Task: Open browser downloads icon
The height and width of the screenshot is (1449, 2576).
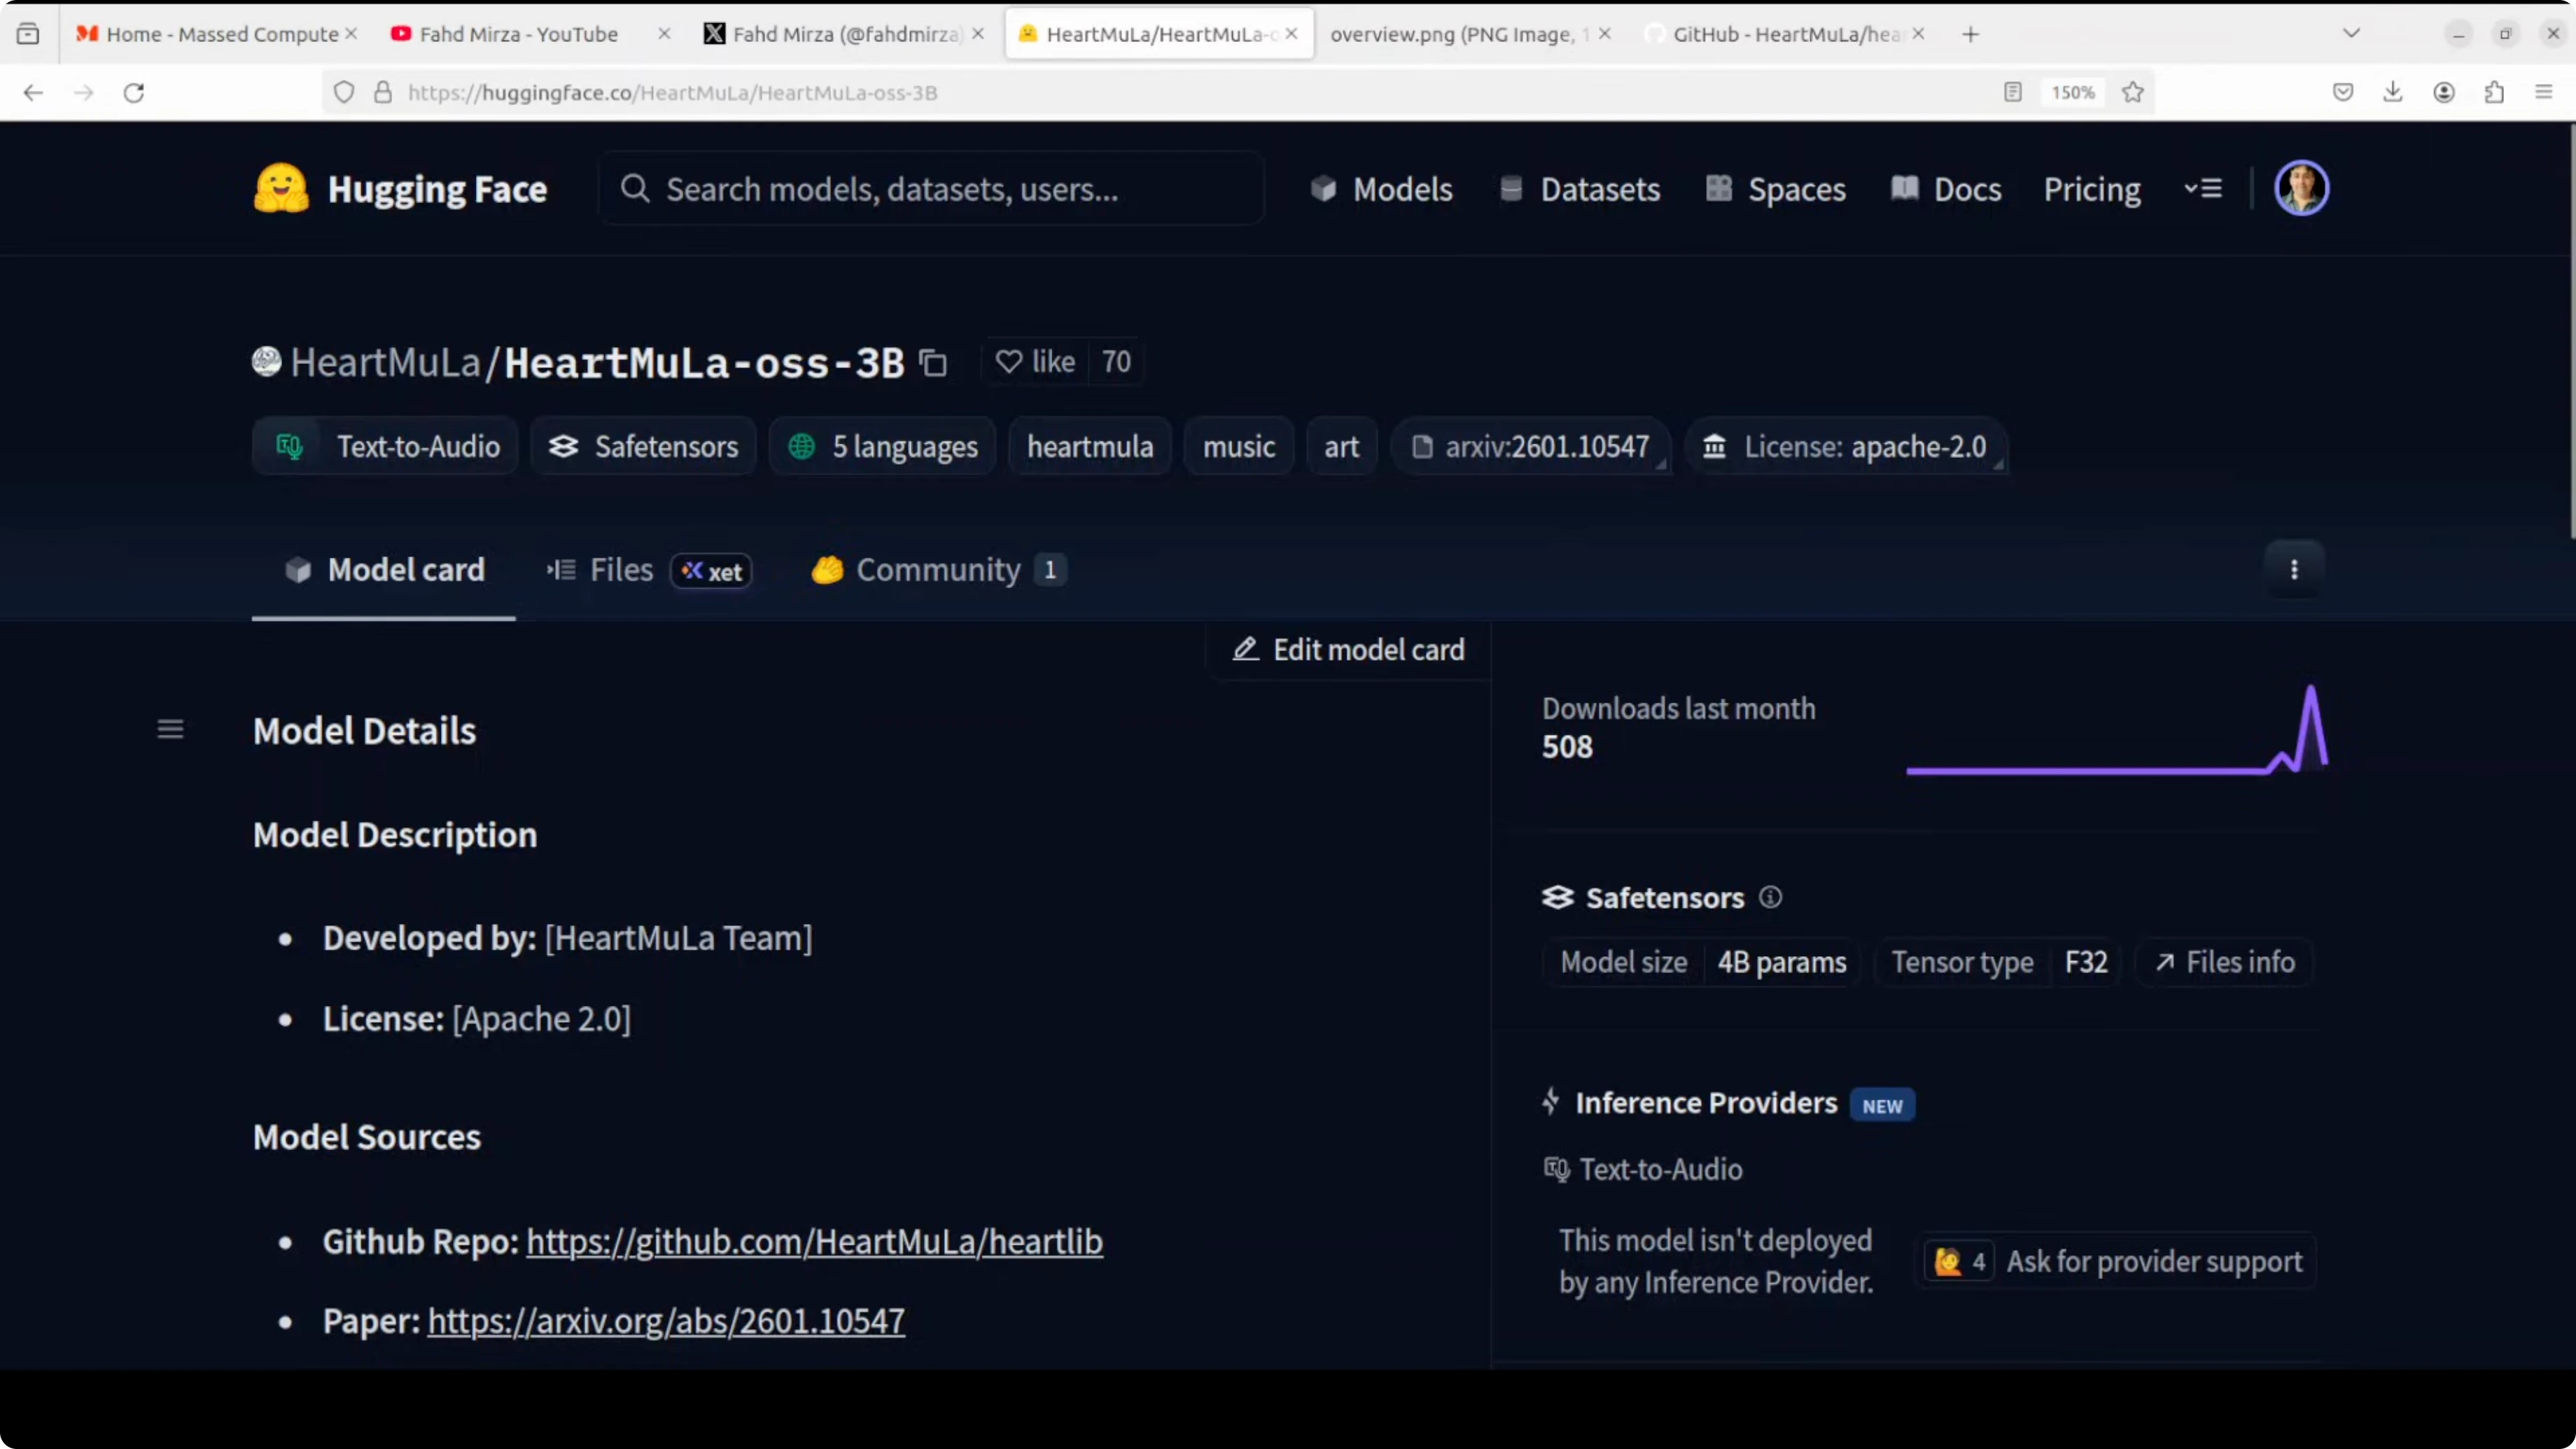Action: tap(2392, 92)
